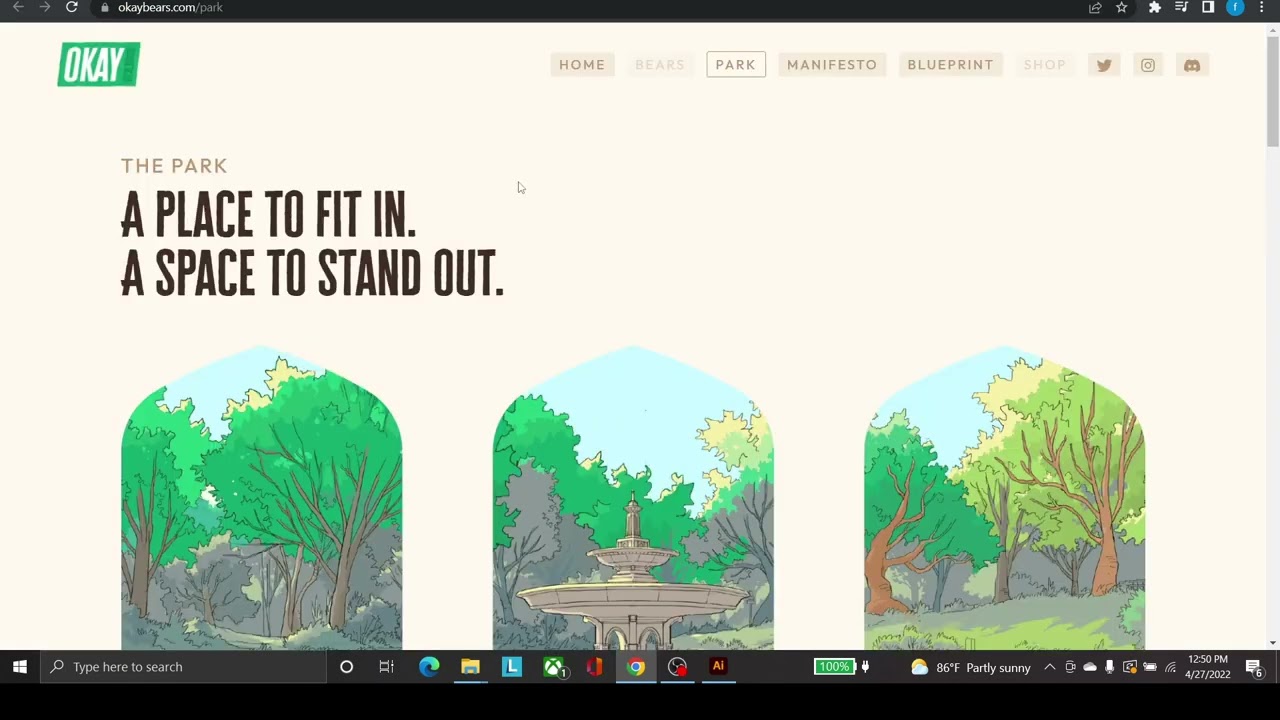The height and width of the screenshot is (720, 1280).
Task: Click the lock icon beside the URL
Action: pos(105,7)
